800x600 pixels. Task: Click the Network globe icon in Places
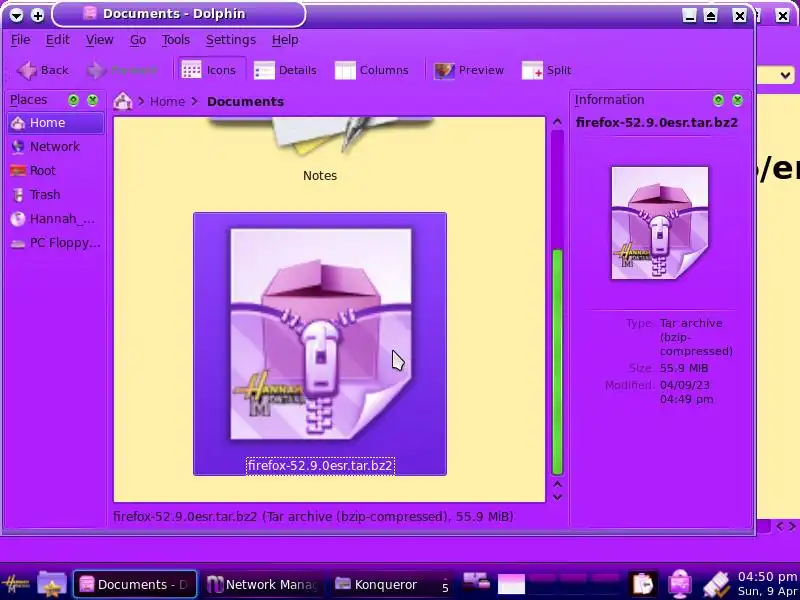pos(18,147)
